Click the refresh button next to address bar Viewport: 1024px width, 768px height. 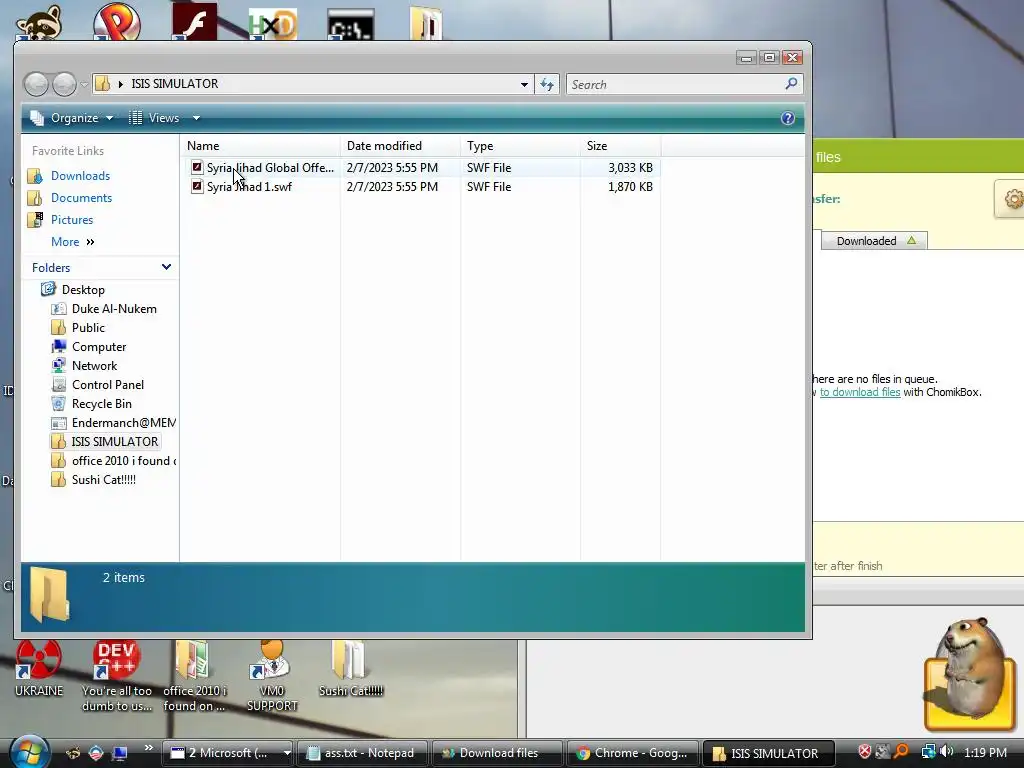pos(547,84)
